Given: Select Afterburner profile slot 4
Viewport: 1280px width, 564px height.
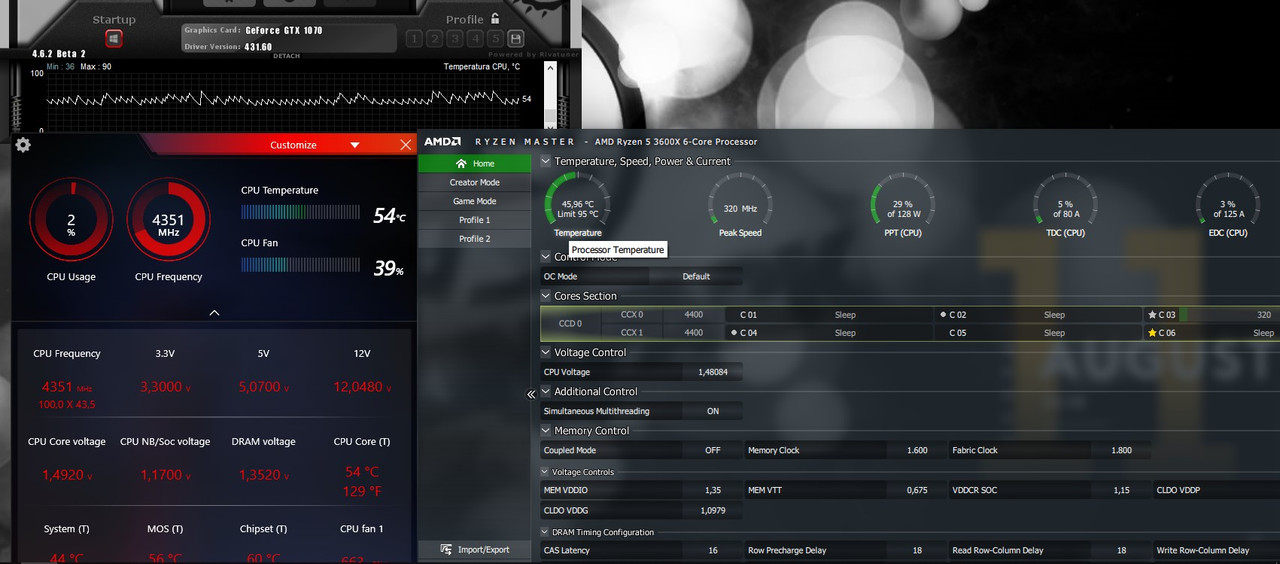Looking at the screenshot, I should pos(475,39).
